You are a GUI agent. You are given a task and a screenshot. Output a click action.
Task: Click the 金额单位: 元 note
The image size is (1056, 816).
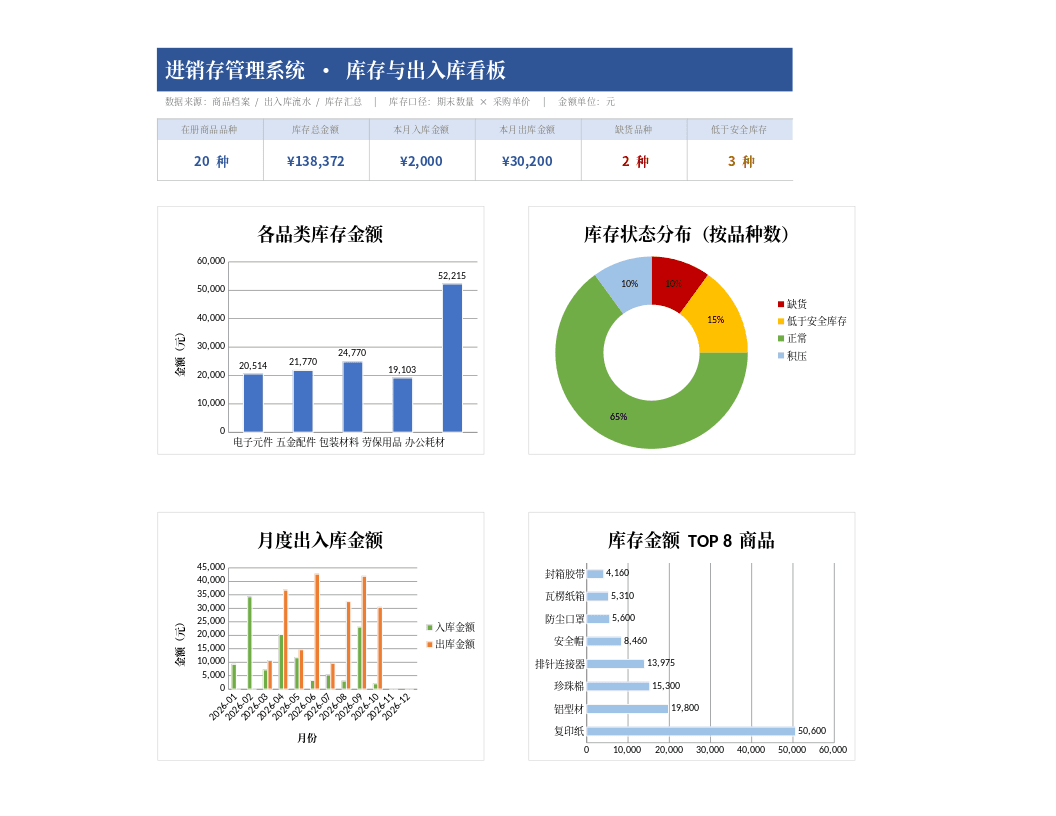587,102
